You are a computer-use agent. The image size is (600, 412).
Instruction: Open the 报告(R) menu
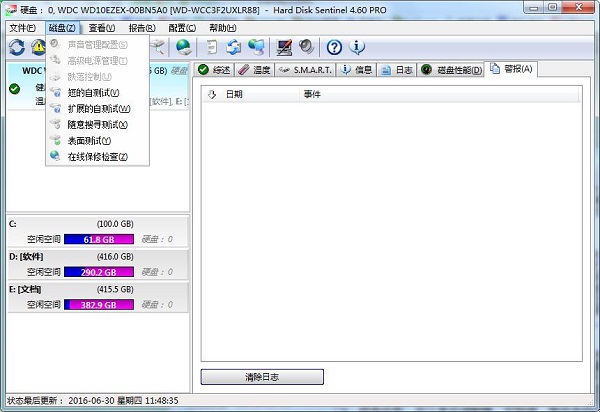pyautogui.click(x=142, y=28)
